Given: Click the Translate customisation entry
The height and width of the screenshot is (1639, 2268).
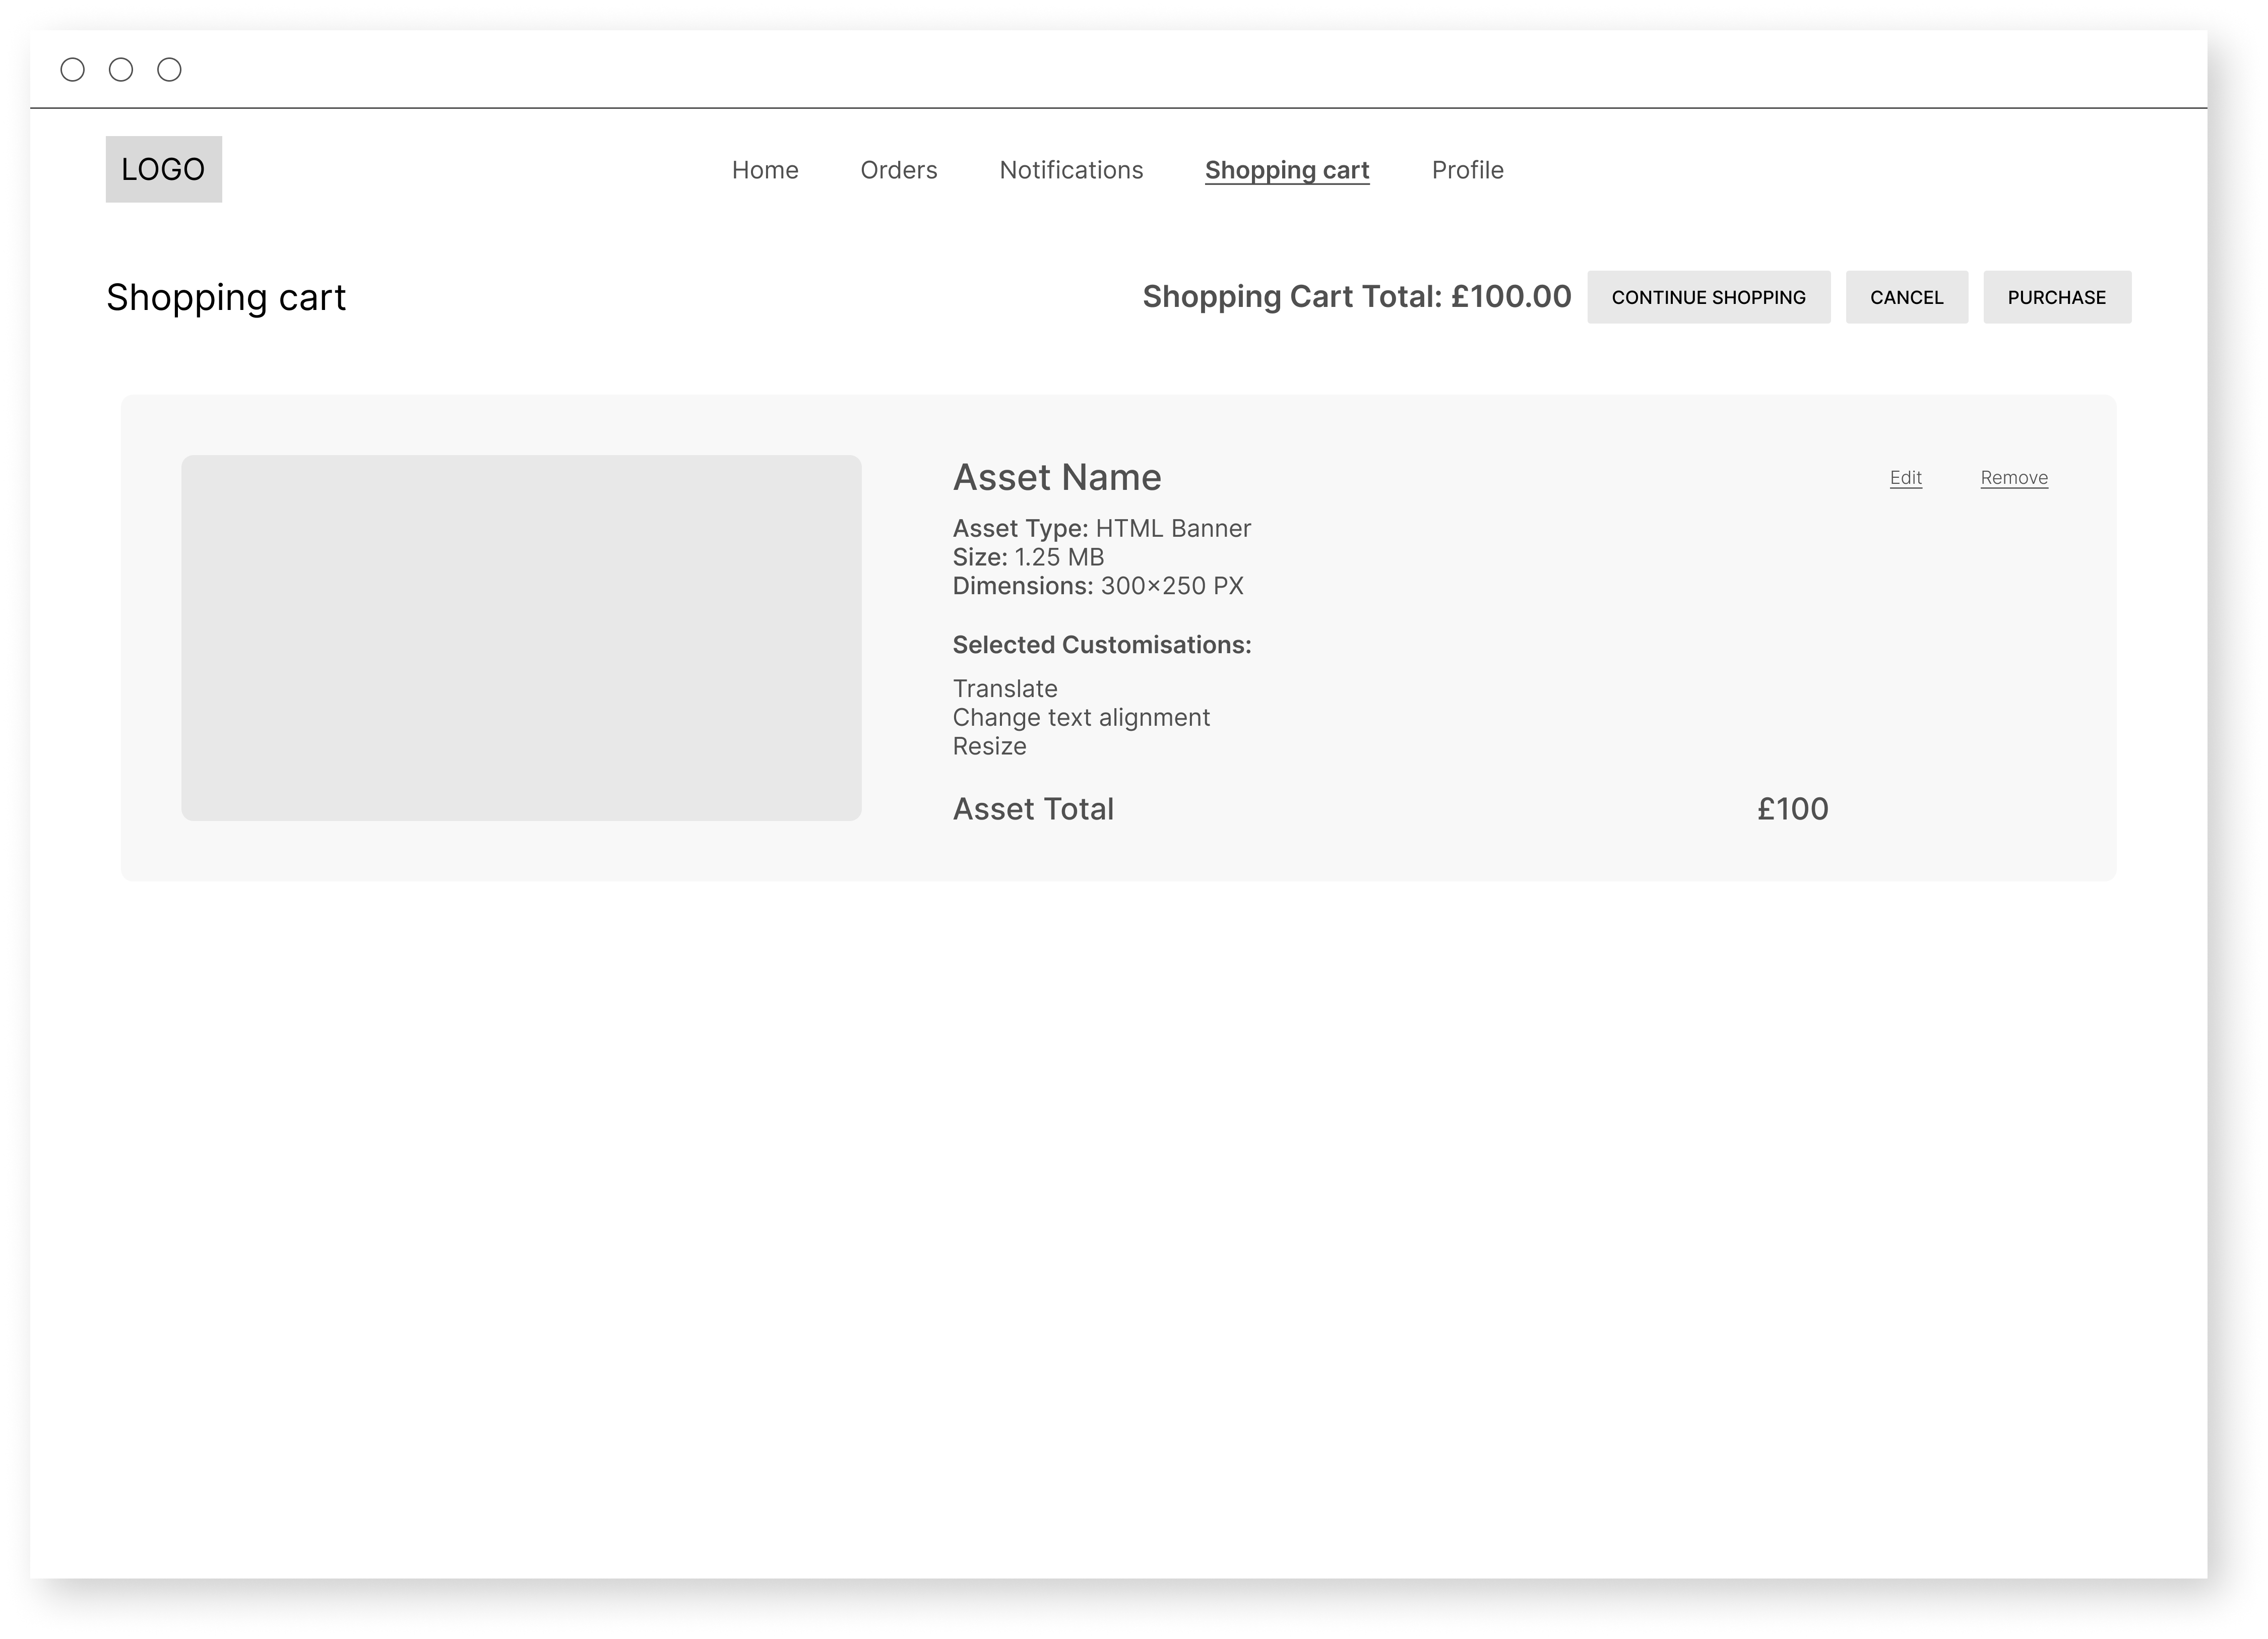Looking at the screenshot, I should [1005, 689].
